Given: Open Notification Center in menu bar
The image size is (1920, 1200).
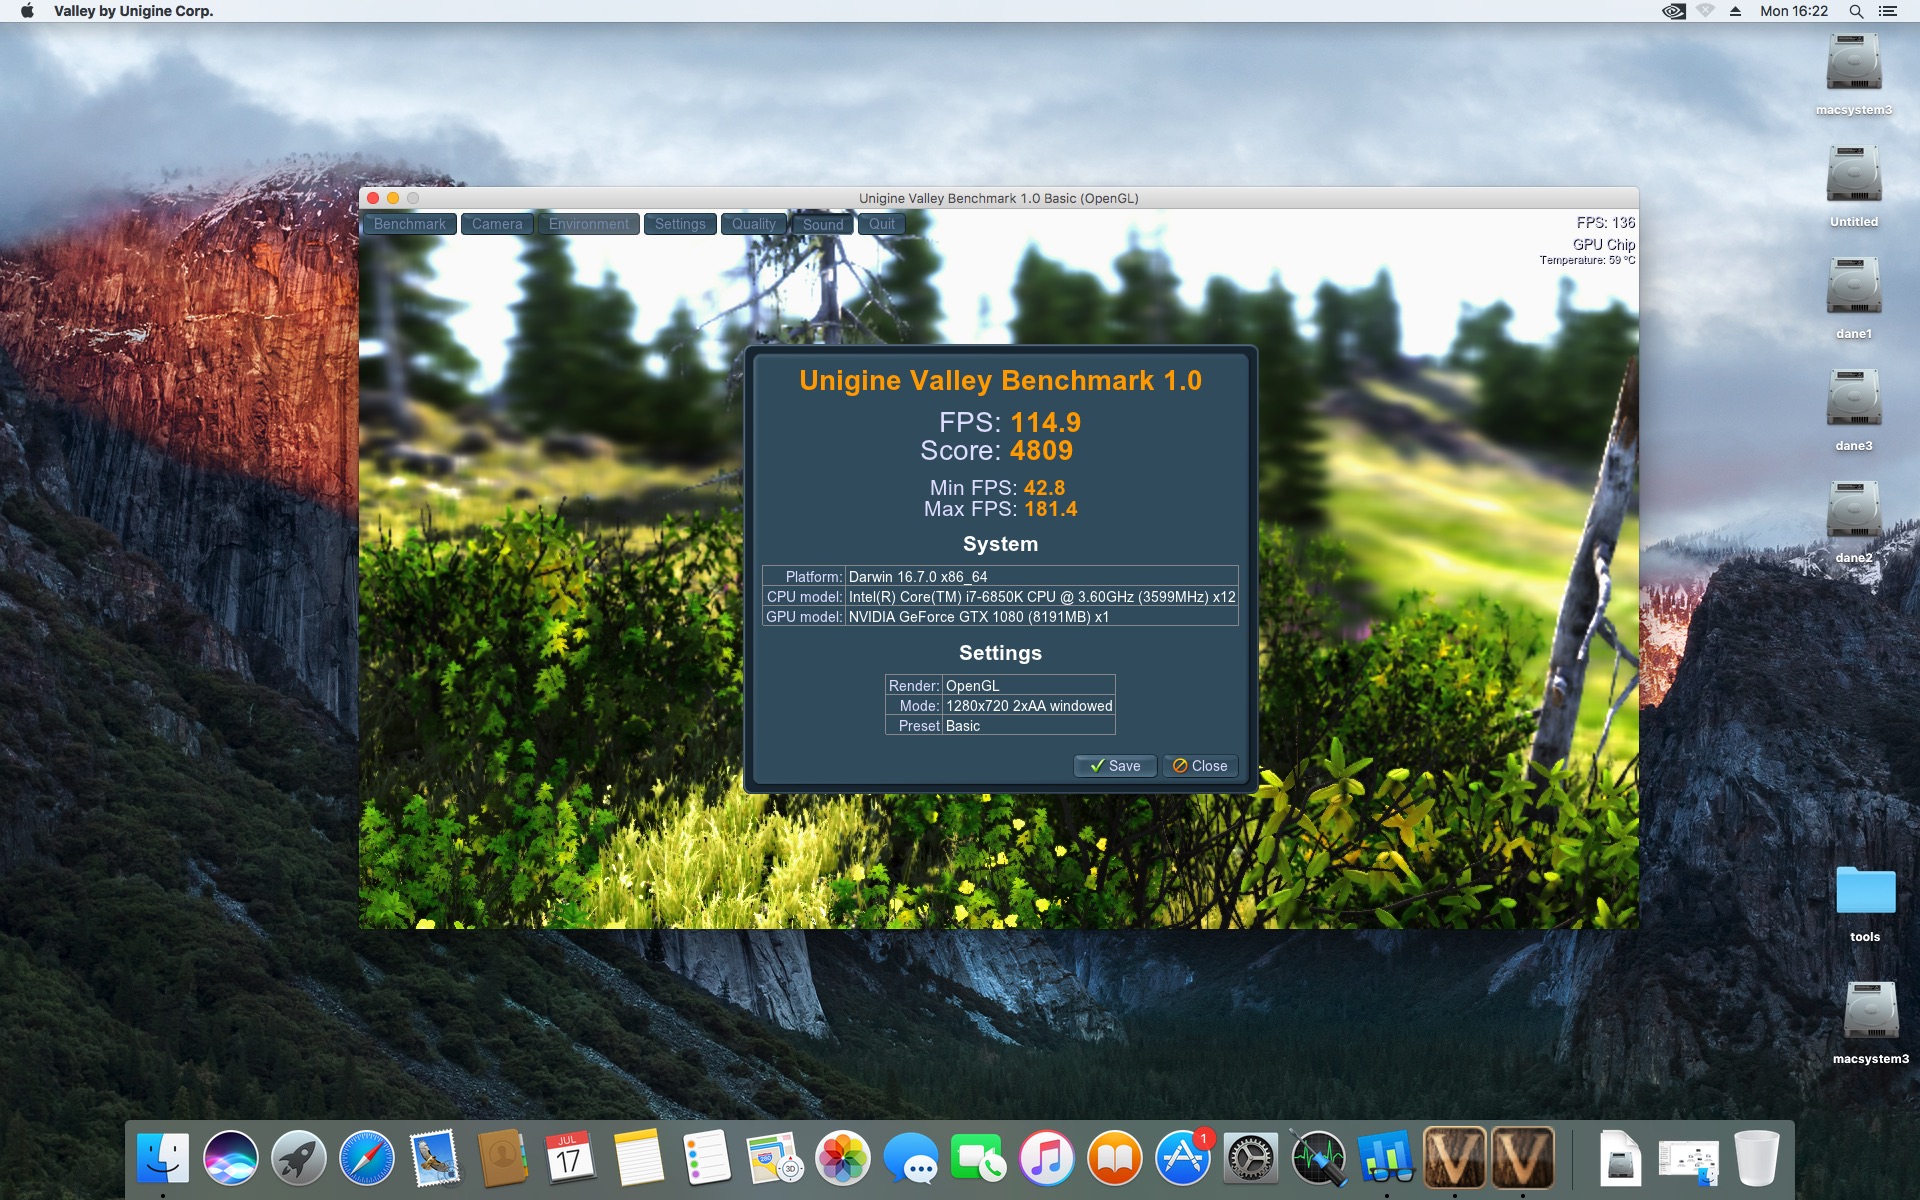Looking at the screenshot, I should coord(1888,11).
